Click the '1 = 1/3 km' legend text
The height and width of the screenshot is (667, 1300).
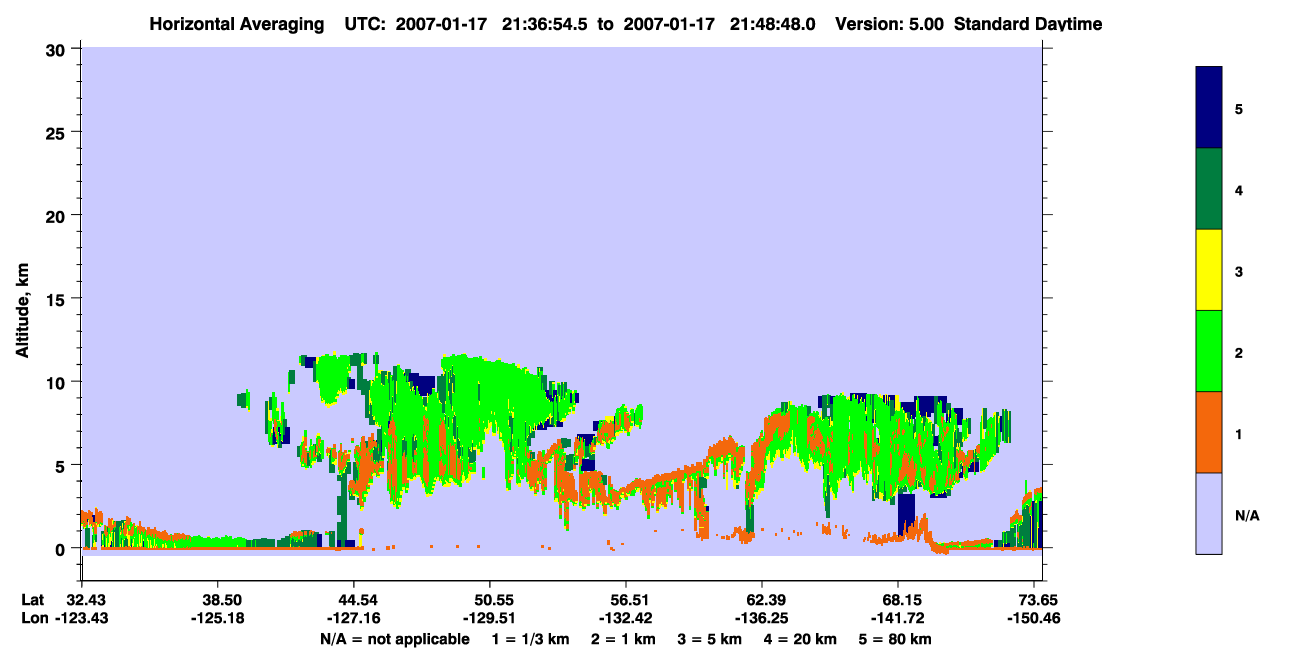[531, 639]
